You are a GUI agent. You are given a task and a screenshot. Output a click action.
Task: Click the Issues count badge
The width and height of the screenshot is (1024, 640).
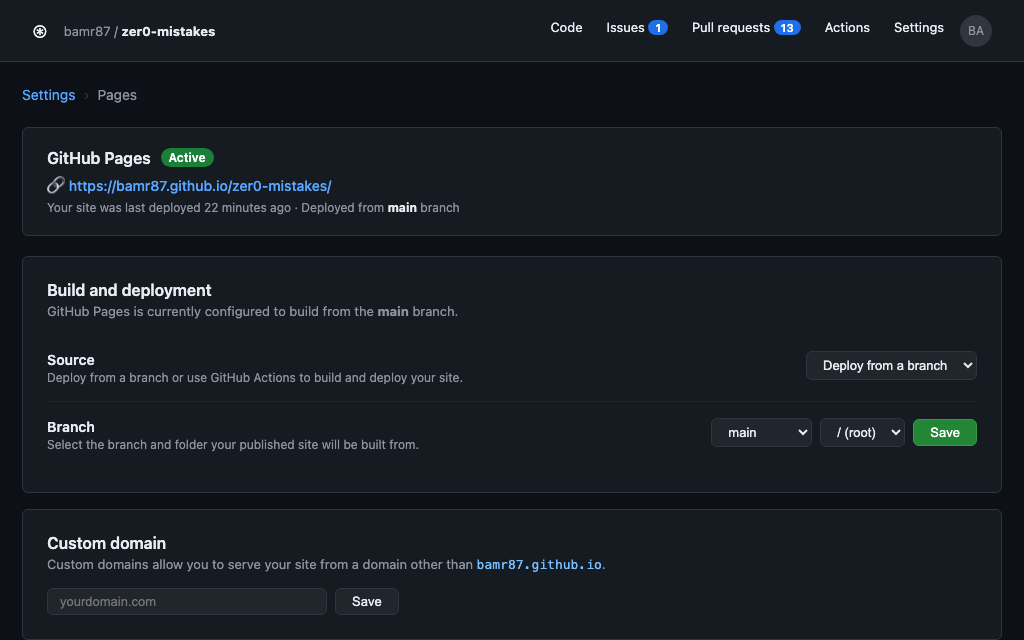tap(658, 28)
